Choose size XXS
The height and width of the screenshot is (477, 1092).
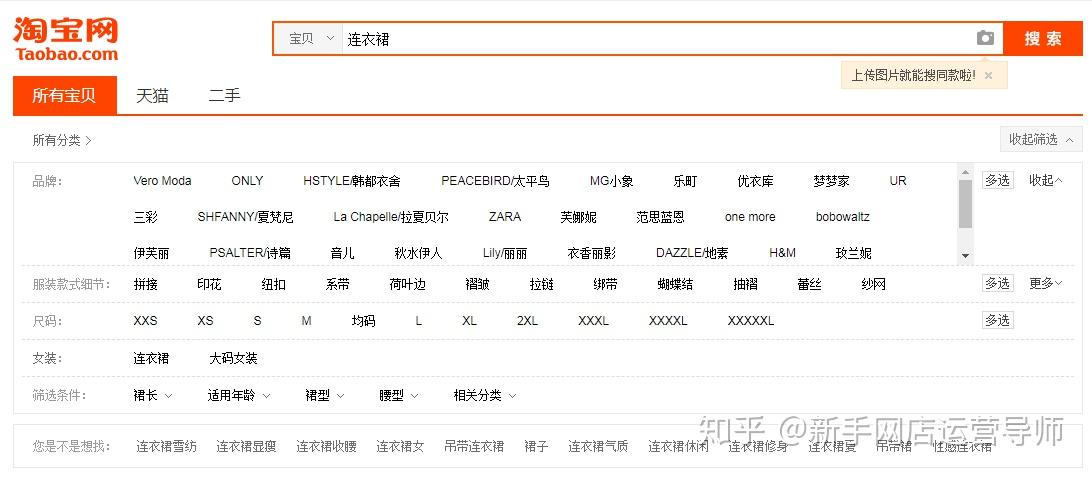(145, 321)
